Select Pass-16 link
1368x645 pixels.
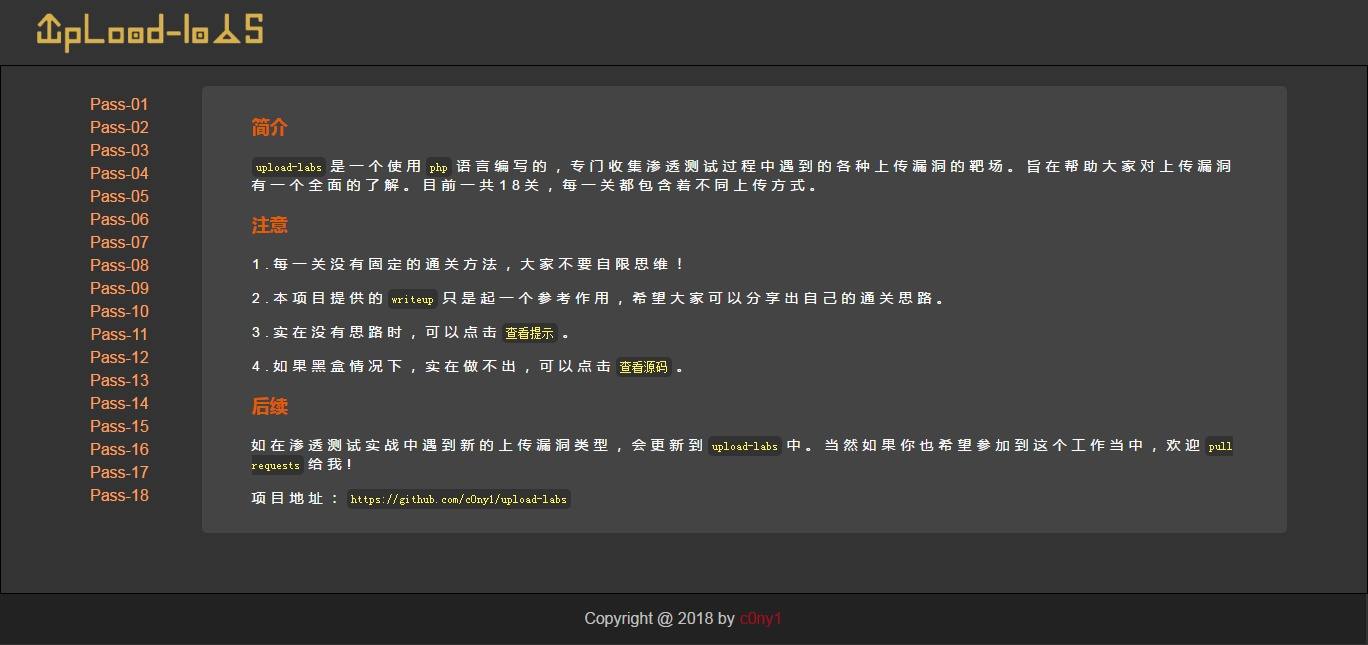(x=119, y=449)
